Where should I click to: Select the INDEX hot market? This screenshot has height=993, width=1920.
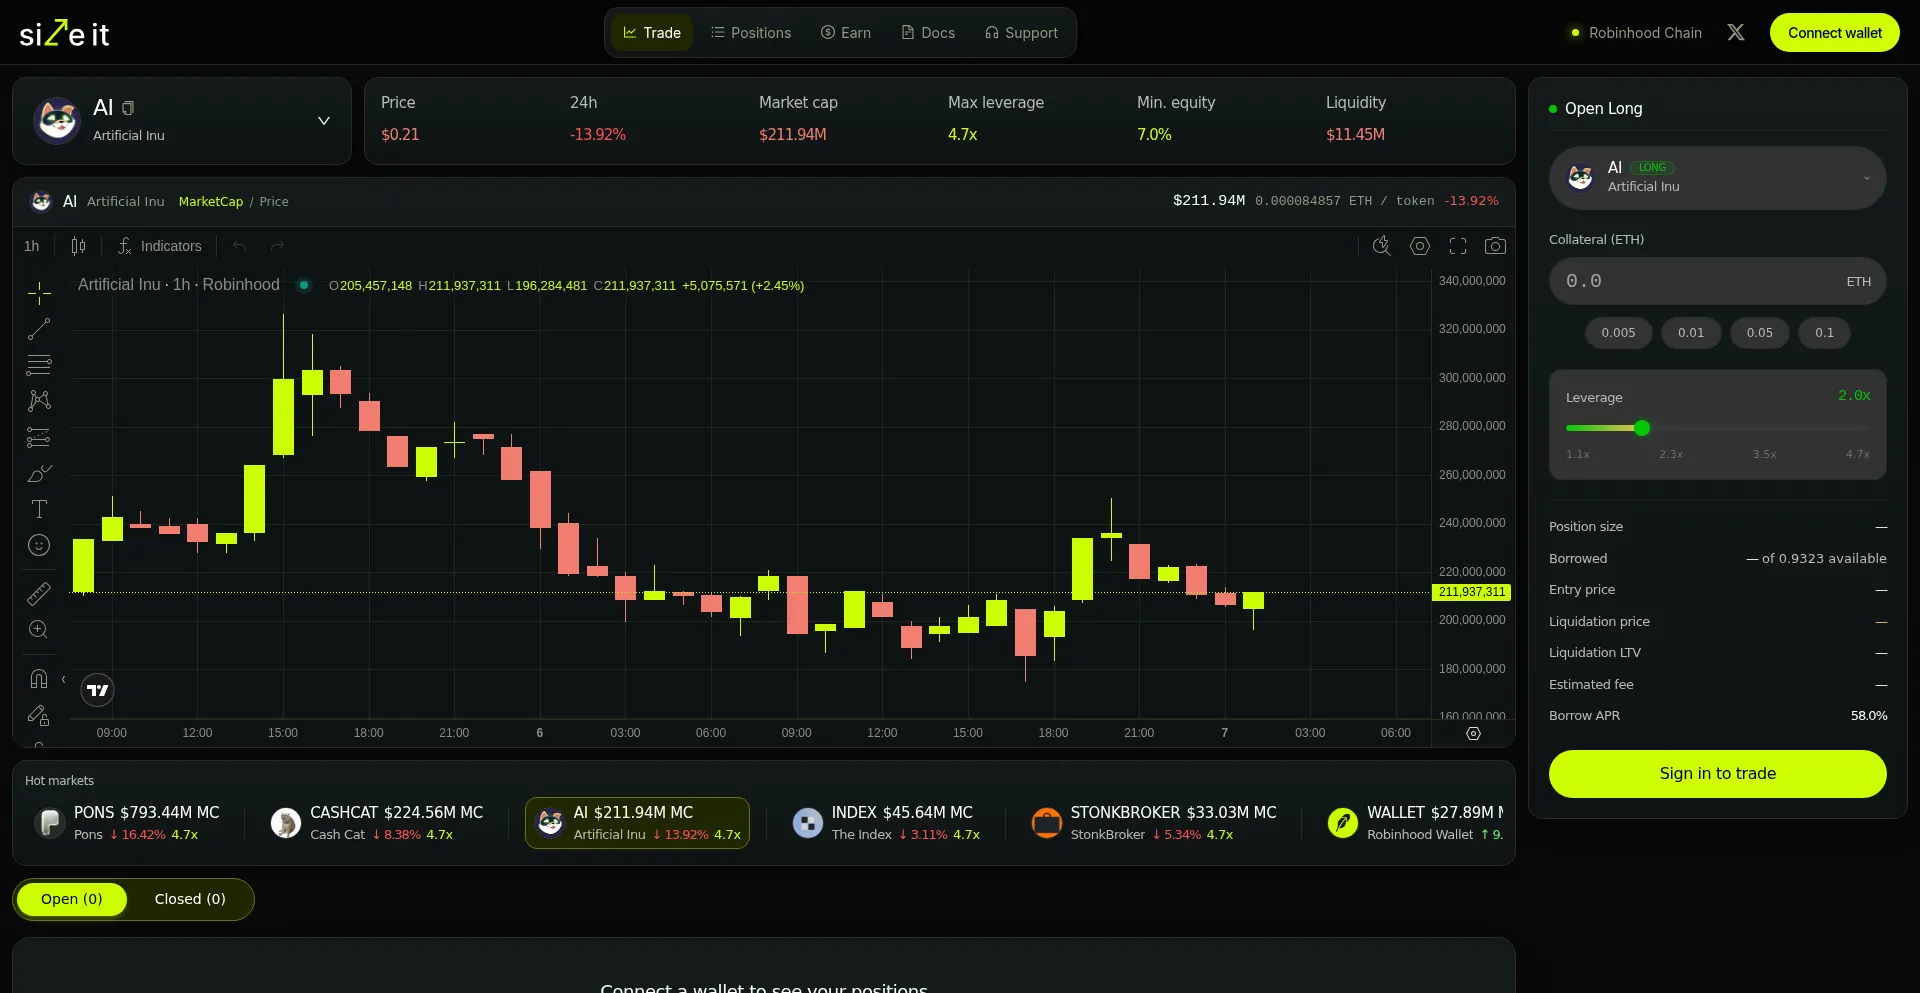click(x=887, y=823)
